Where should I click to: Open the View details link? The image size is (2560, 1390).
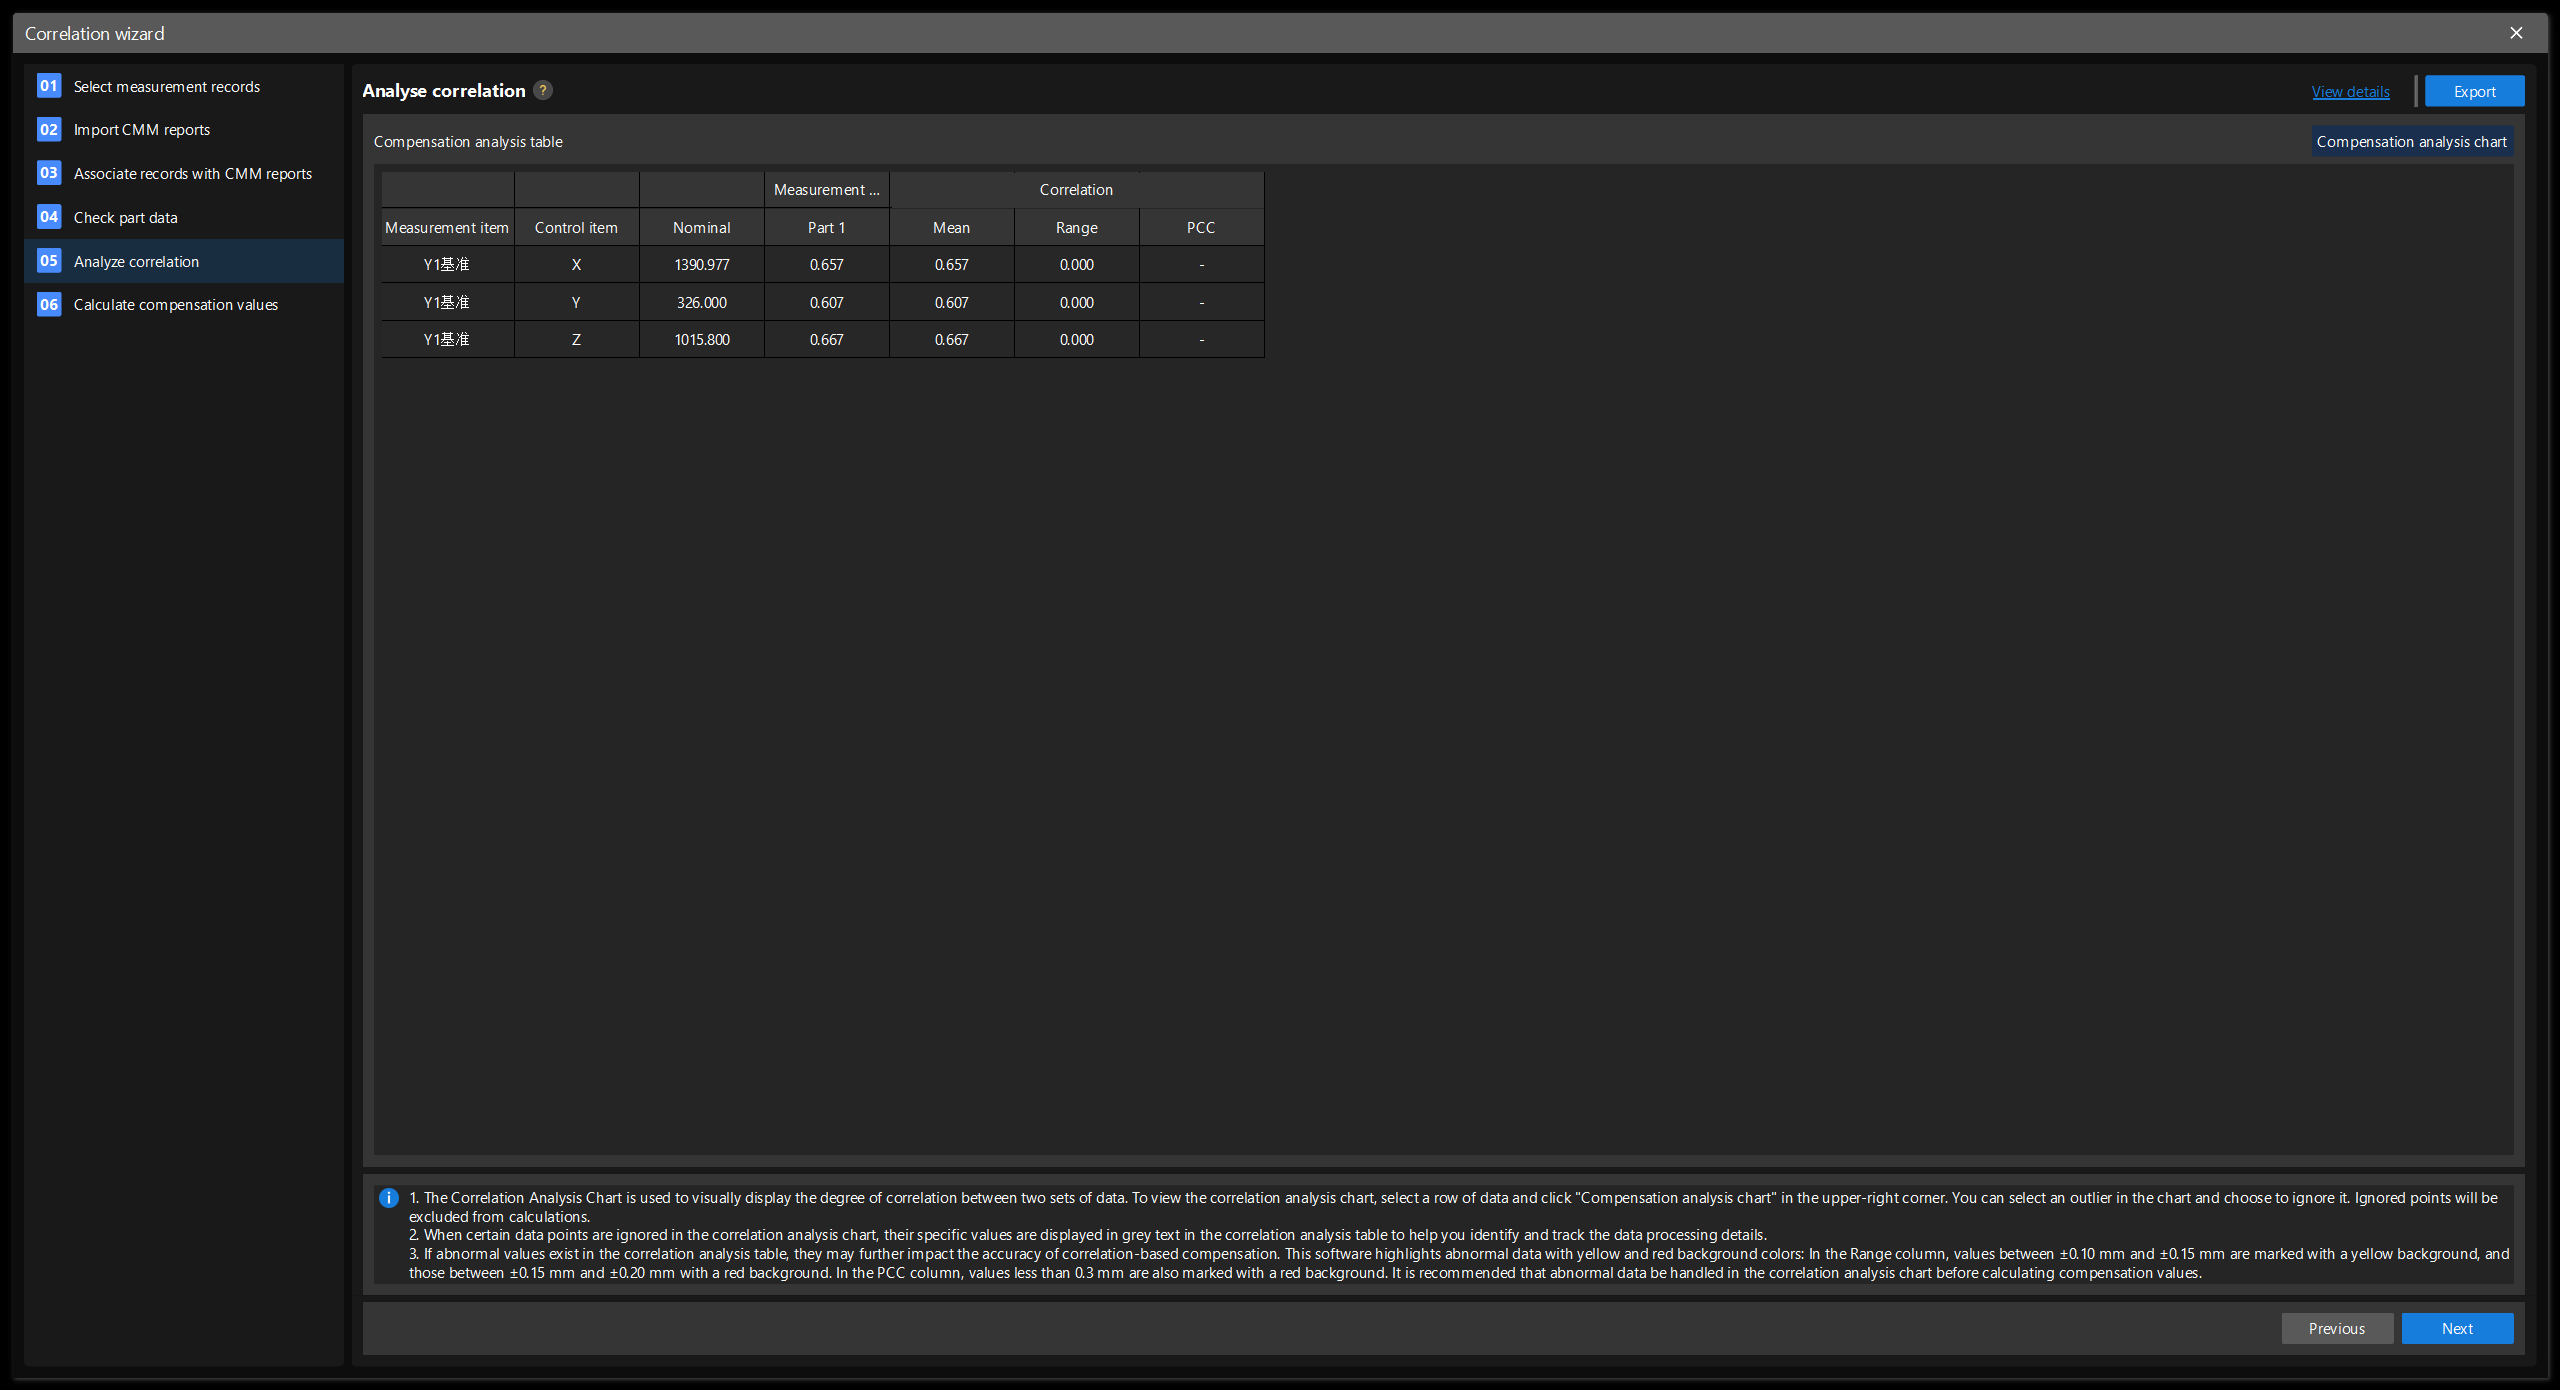coord(2350,91)
